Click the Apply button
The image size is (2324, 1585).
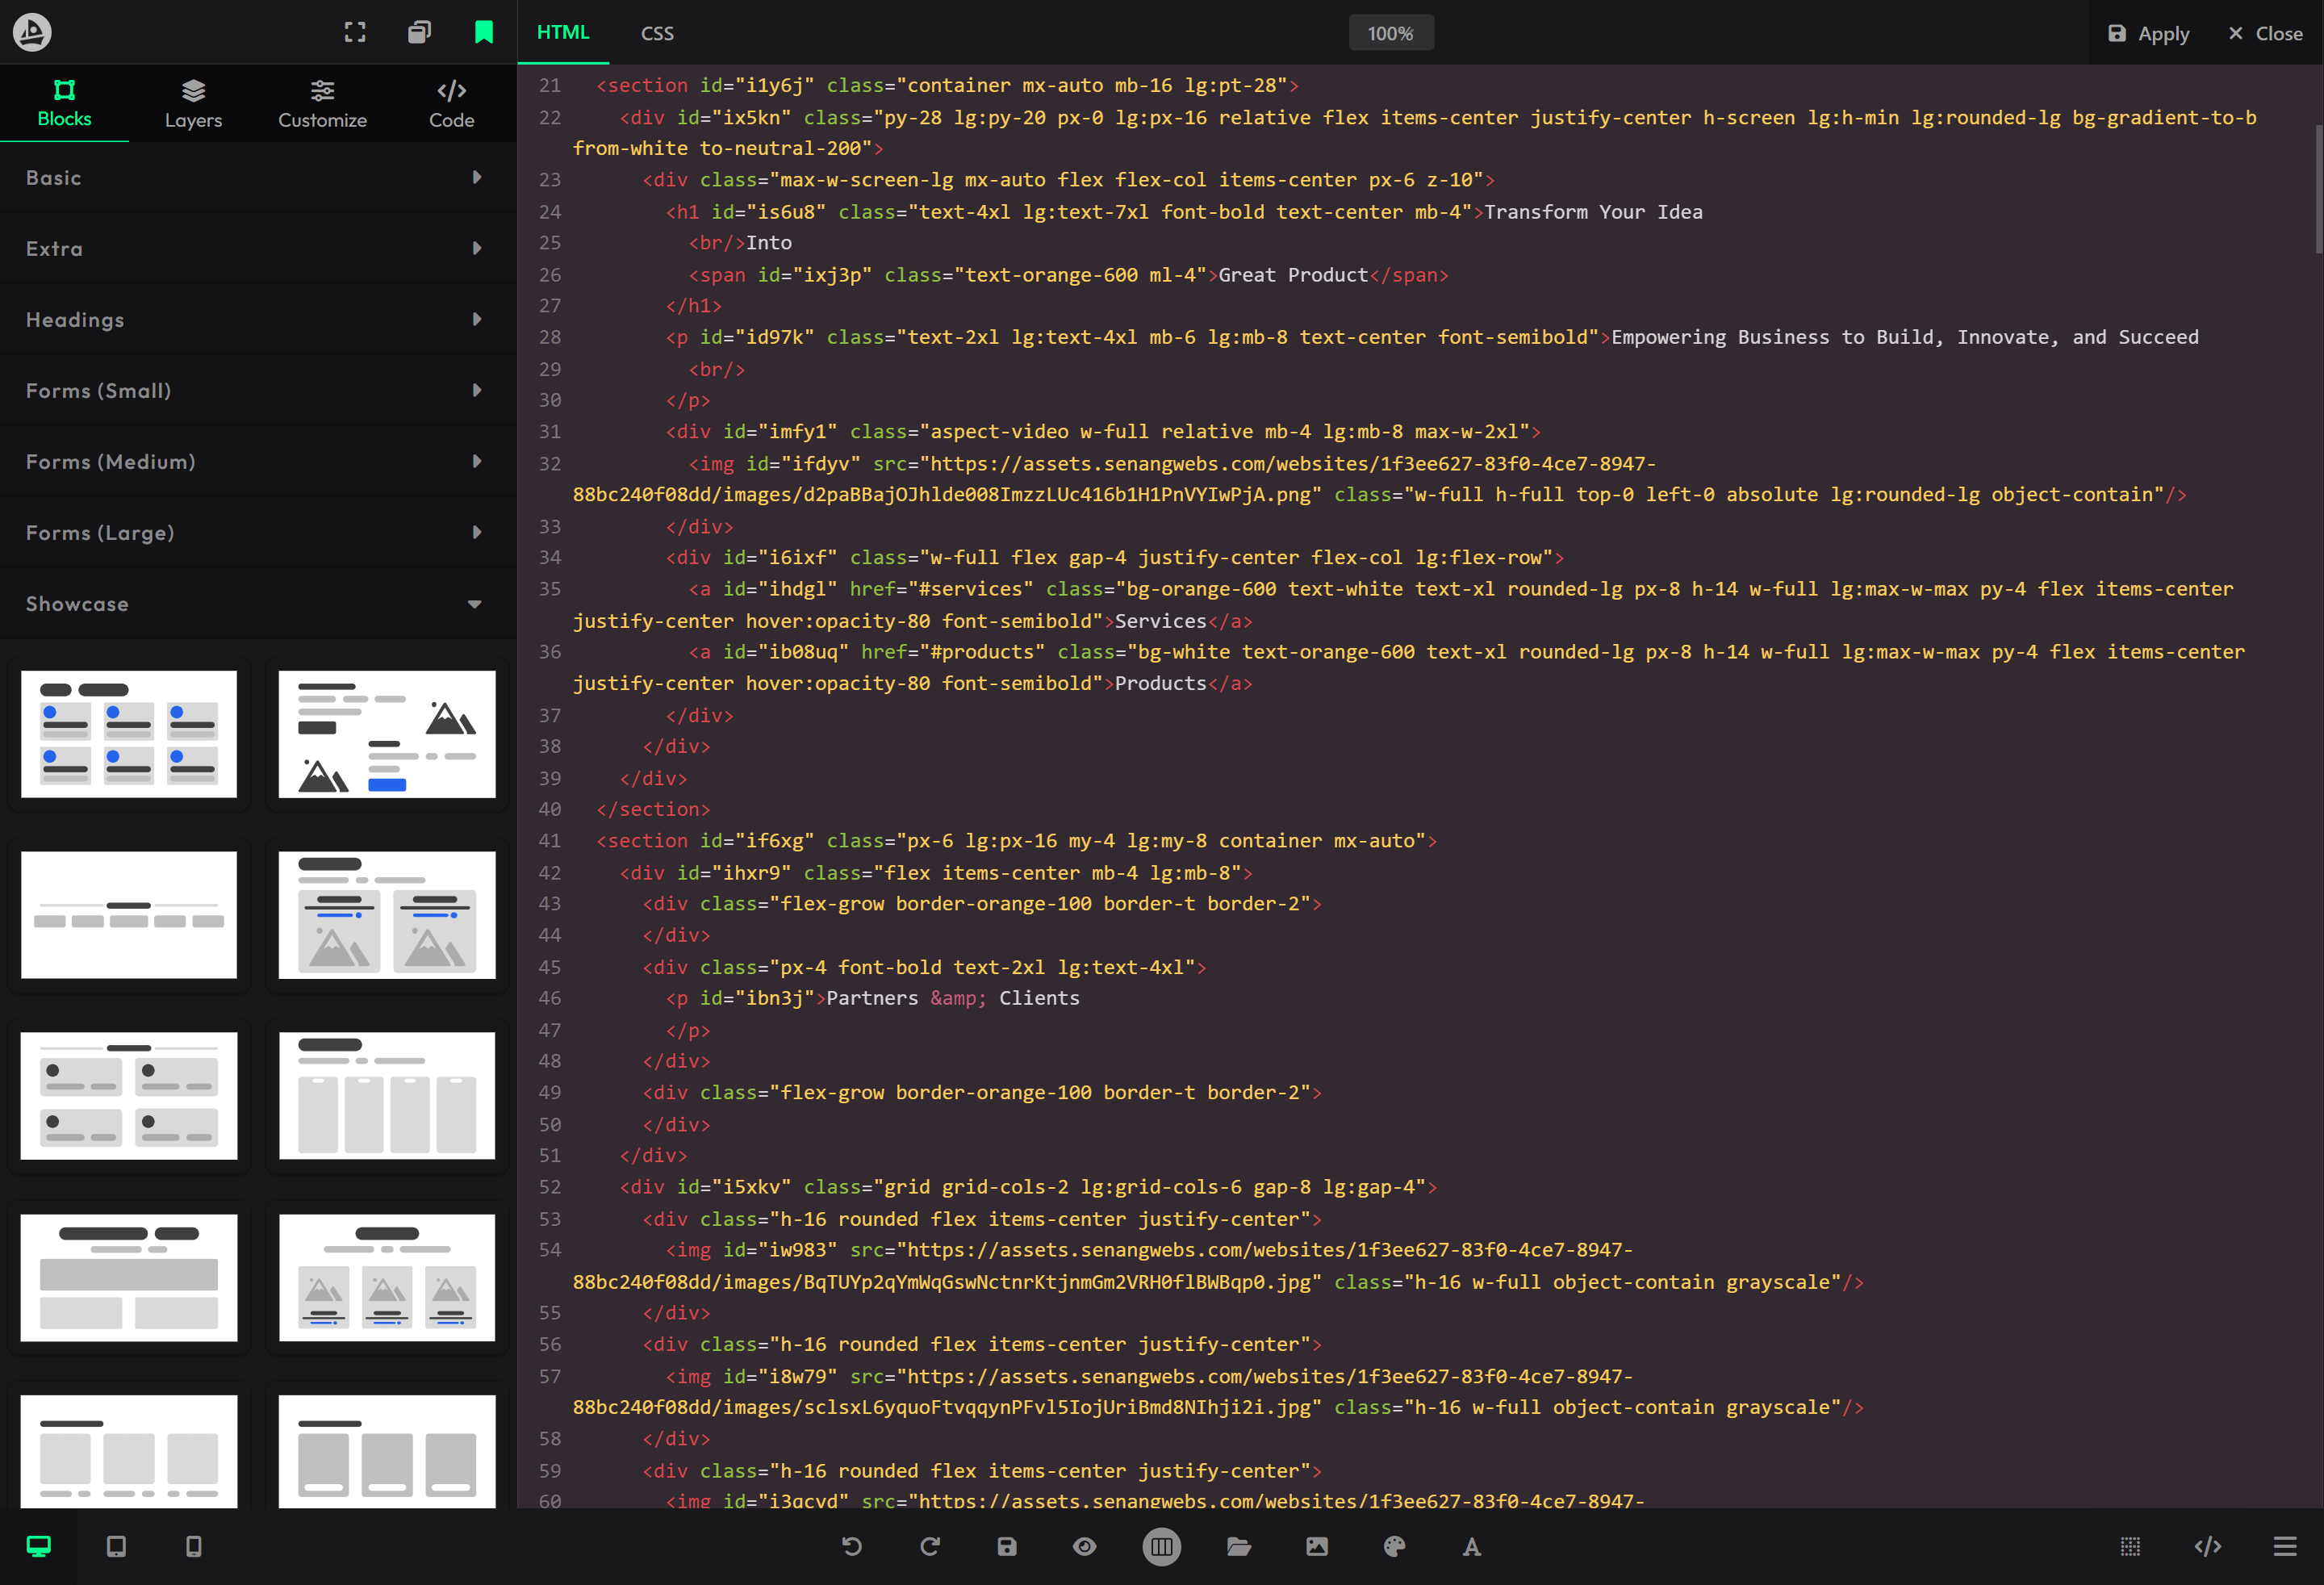click(2148, 33)
